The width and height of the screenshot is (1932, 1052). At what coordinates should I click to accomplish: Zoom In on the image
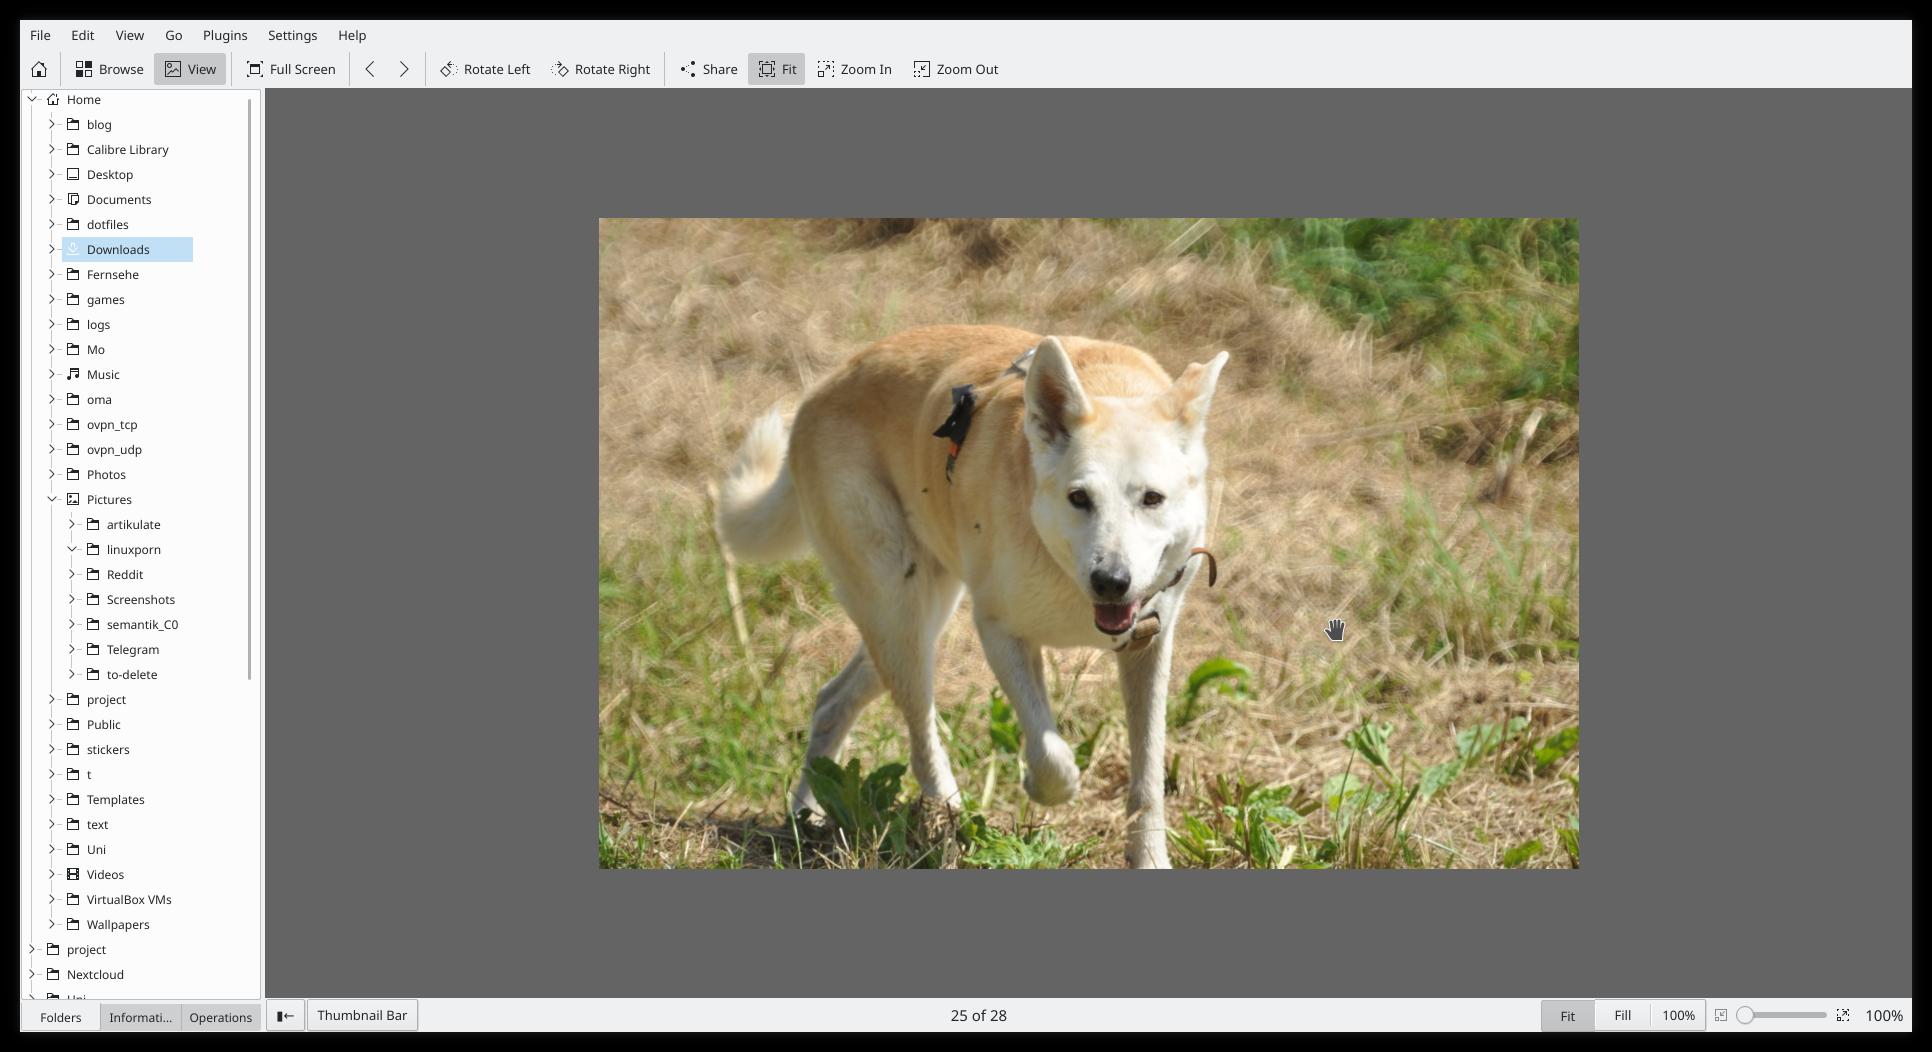[x=855, y=69]
